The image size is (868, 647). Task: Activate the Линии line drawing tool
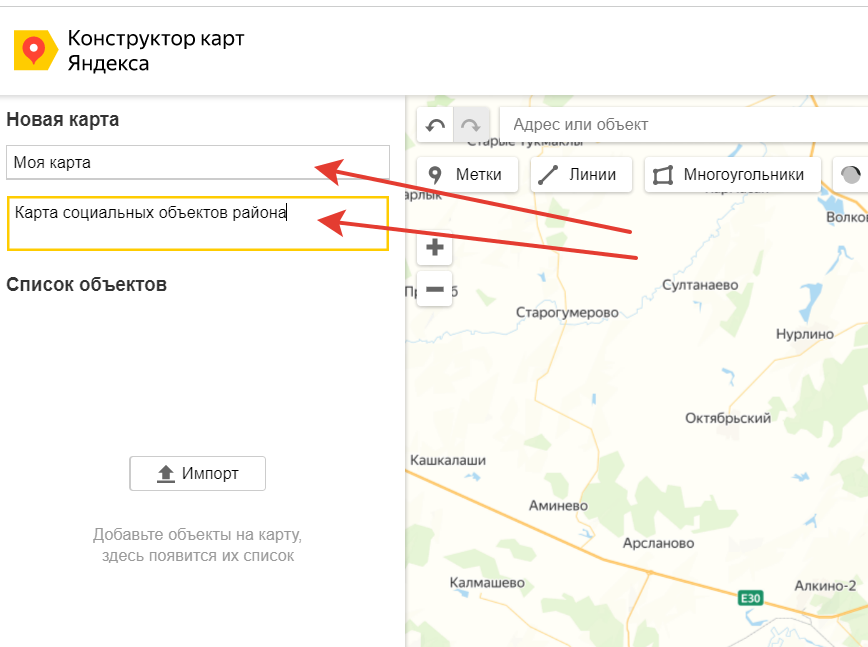click(579, 174)
